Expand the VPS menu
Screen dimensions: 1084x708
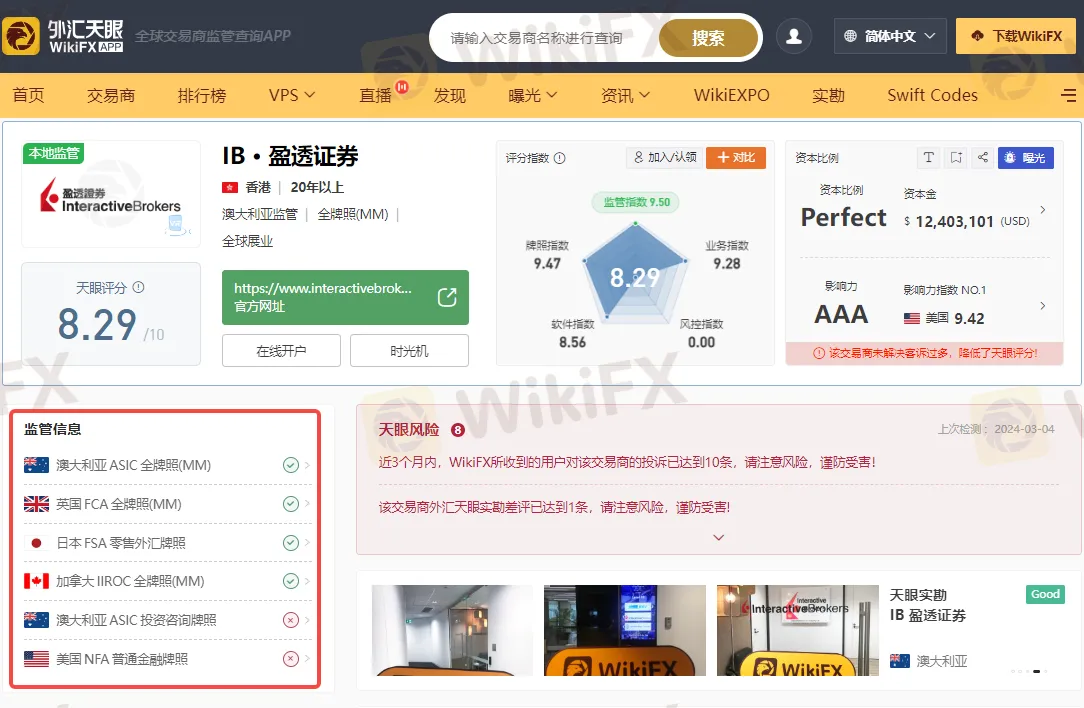292,95
